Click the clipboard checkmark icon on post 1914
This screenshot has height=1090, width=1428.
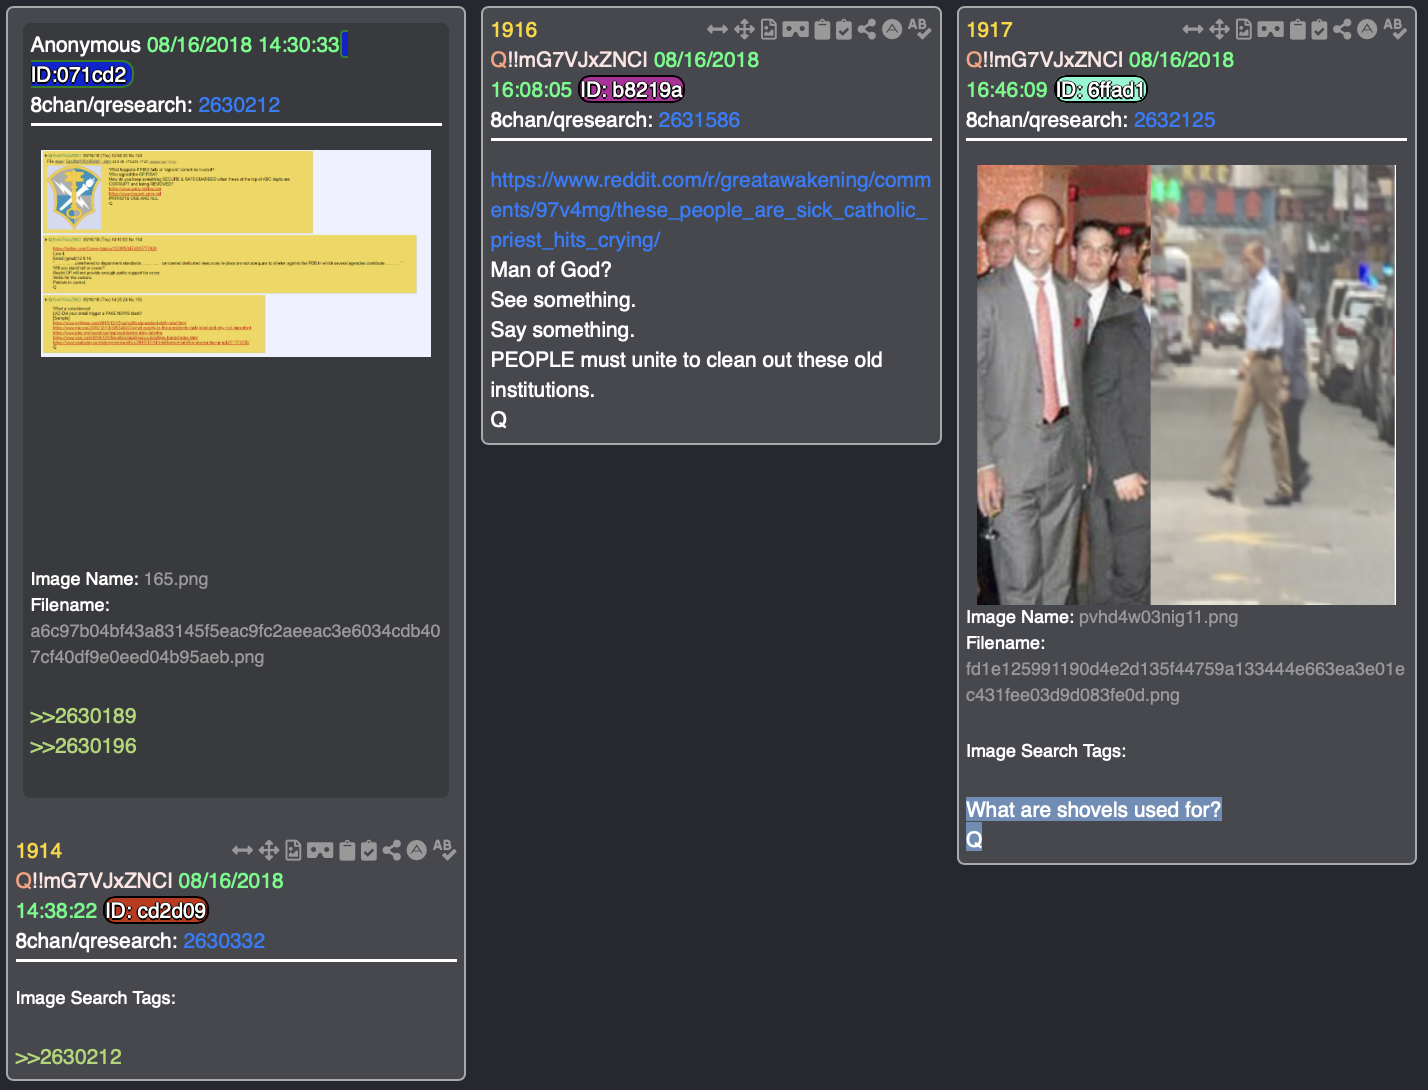tap(369, 851)
